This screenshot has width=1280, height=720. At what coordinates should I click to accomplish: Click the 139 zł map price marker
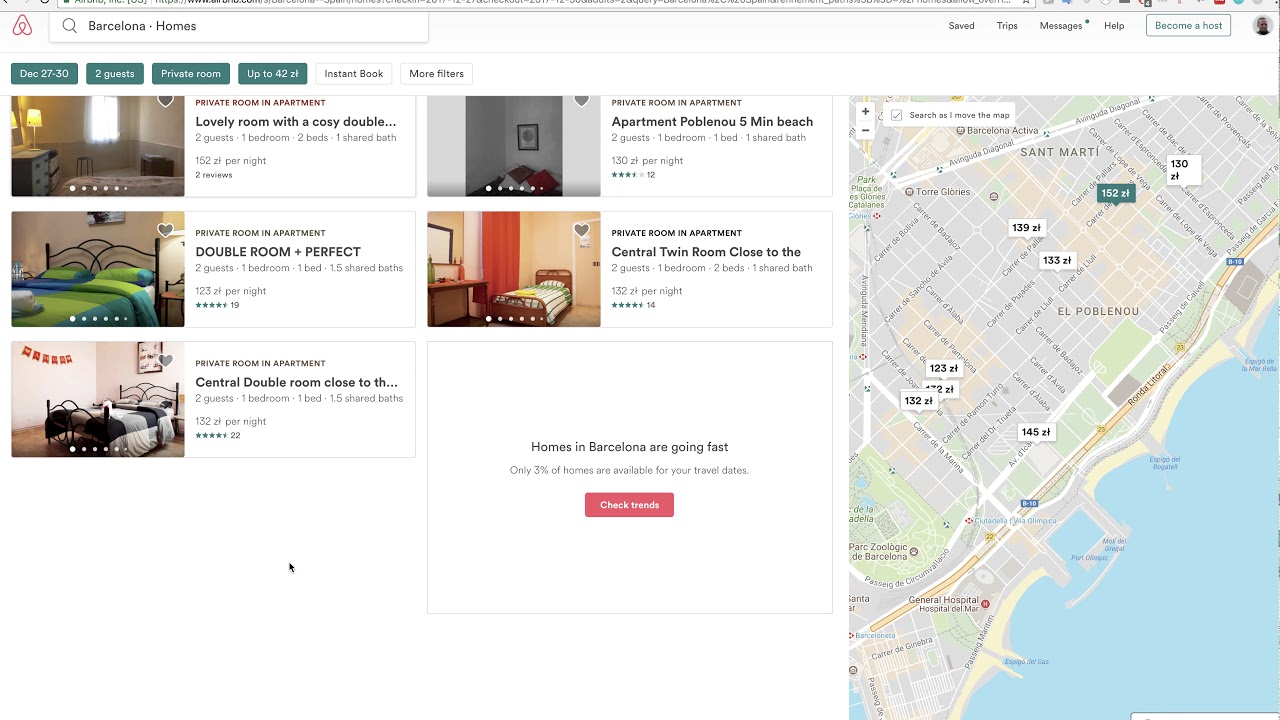[1026, 228]
